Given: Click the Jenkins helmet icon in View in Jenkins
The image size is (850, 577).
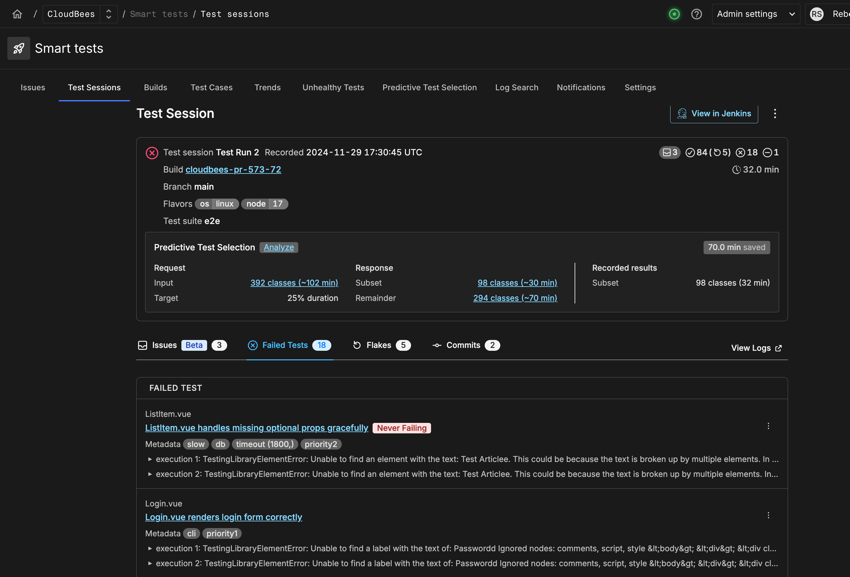Looking at the screenshot, I should (681, 113).
